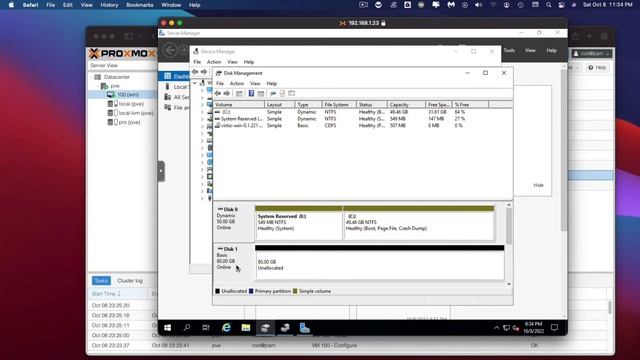Click Back arrow in Disk Management toolbar

pyautogui.click(x=218, y=93)
